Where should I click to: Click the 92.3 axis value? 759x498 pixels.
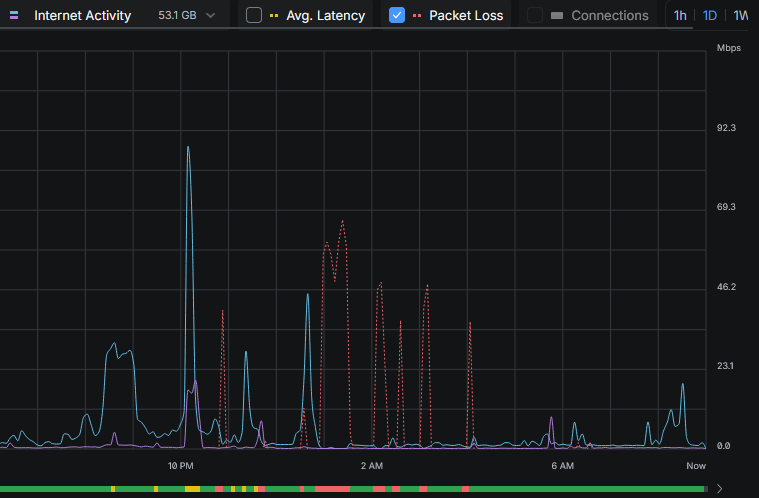726,128
